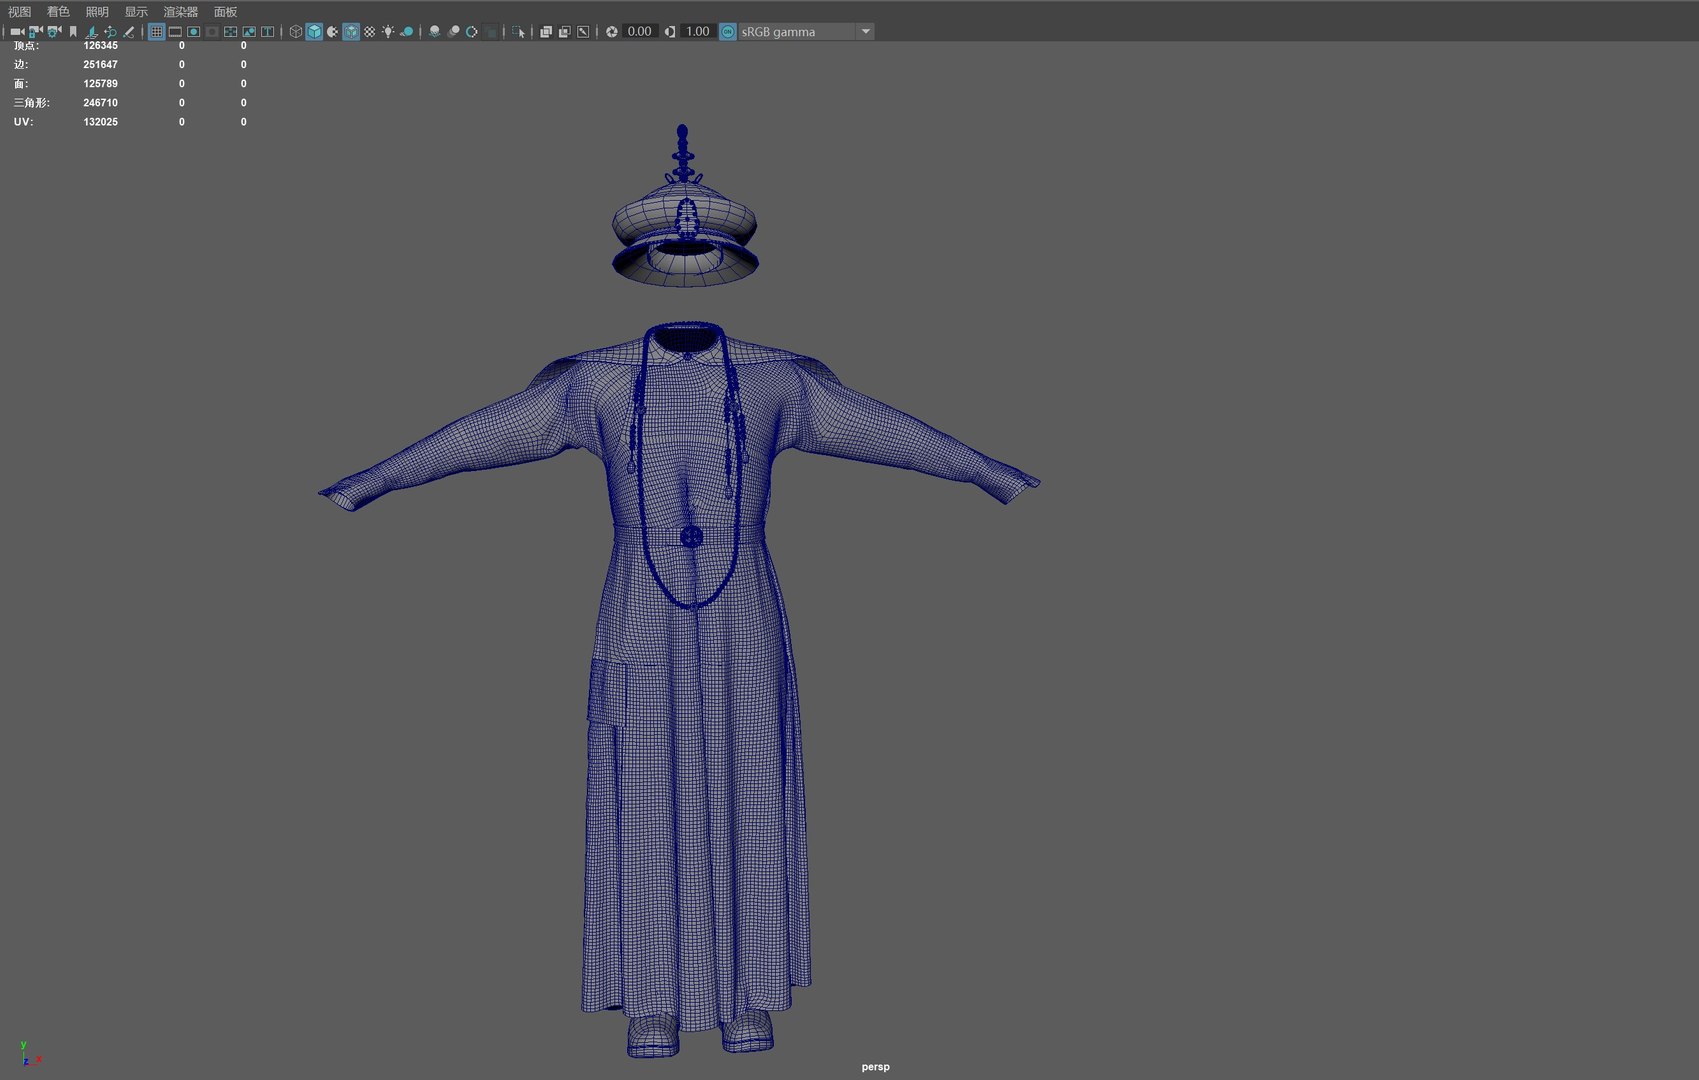Viewport: 1699px width, 1080px height.
Task: Click the persp camera label
Action: pos(875,1067)
